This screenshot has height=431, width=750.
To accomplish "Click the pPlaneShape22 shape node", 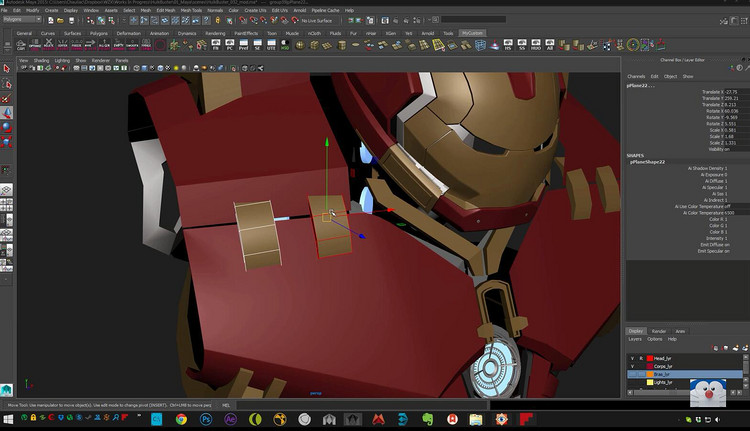I will (648, 162).
